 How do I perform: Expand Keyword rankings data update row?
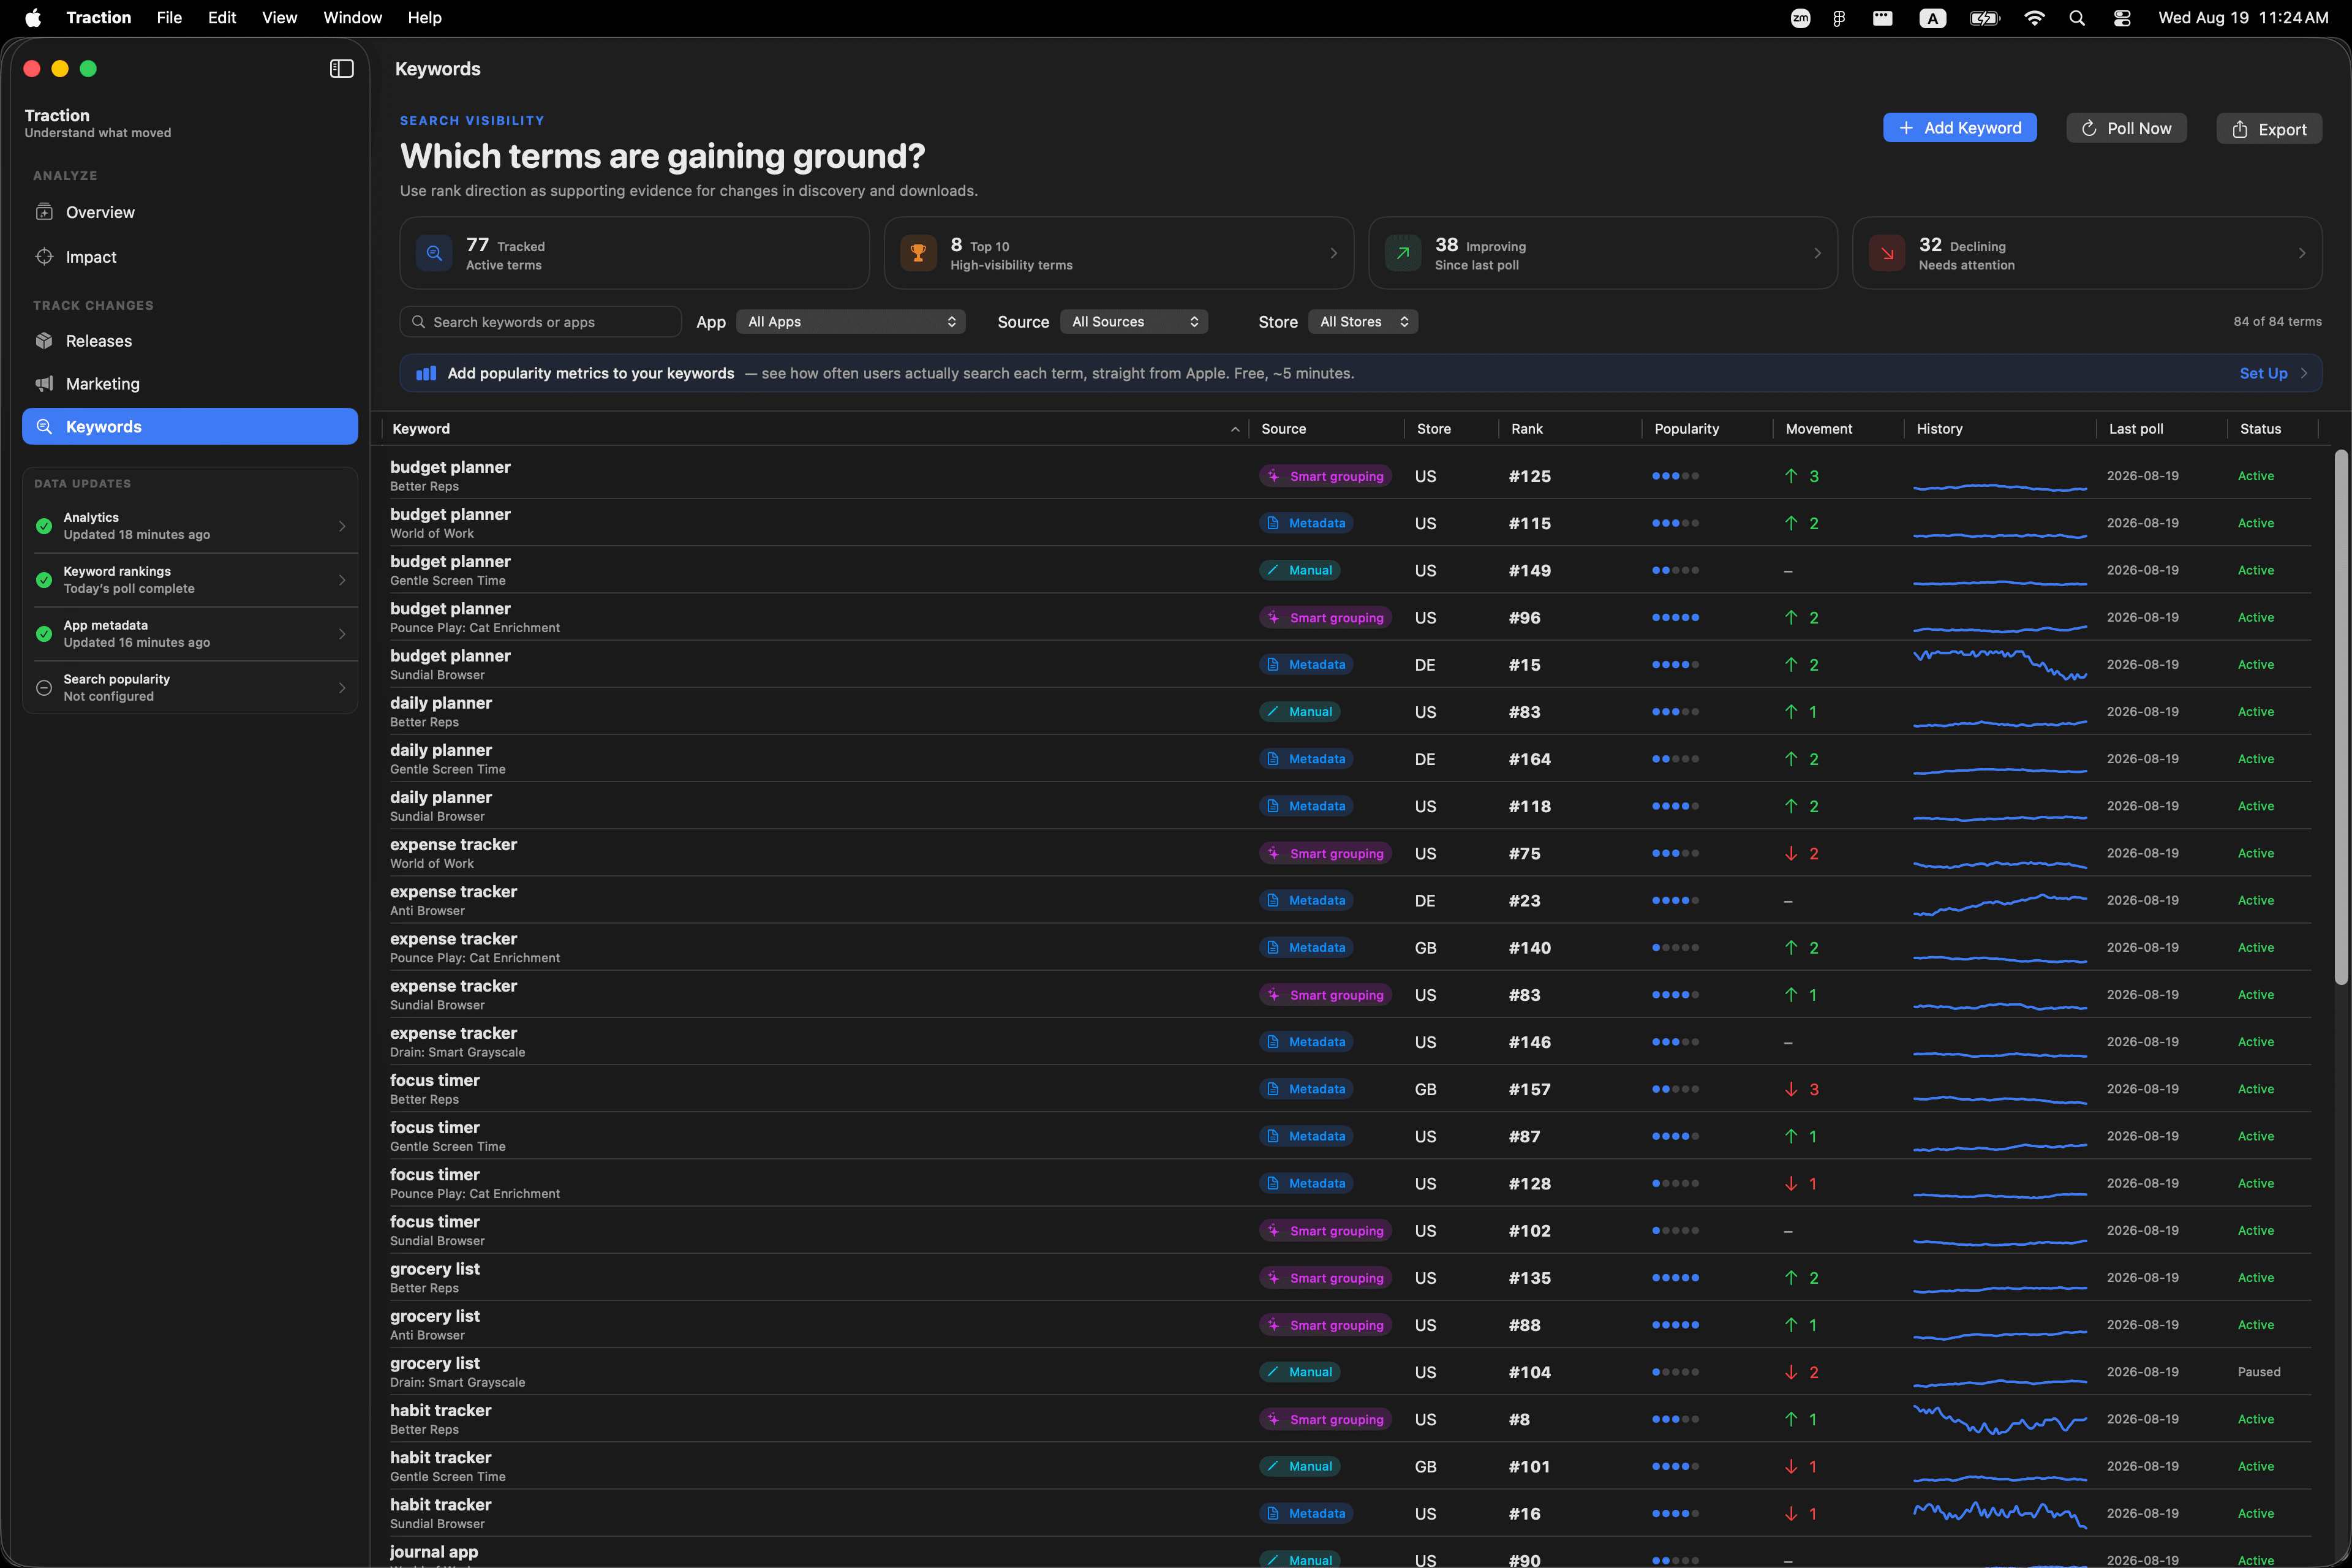coord(190,580)
